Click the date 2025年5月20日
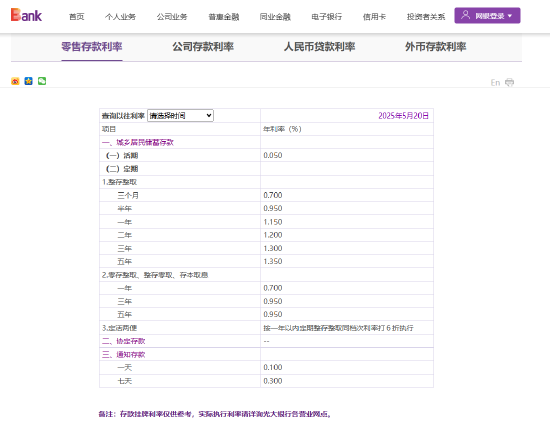The width and height of the screenshot is (550, 437). point(403,116)
